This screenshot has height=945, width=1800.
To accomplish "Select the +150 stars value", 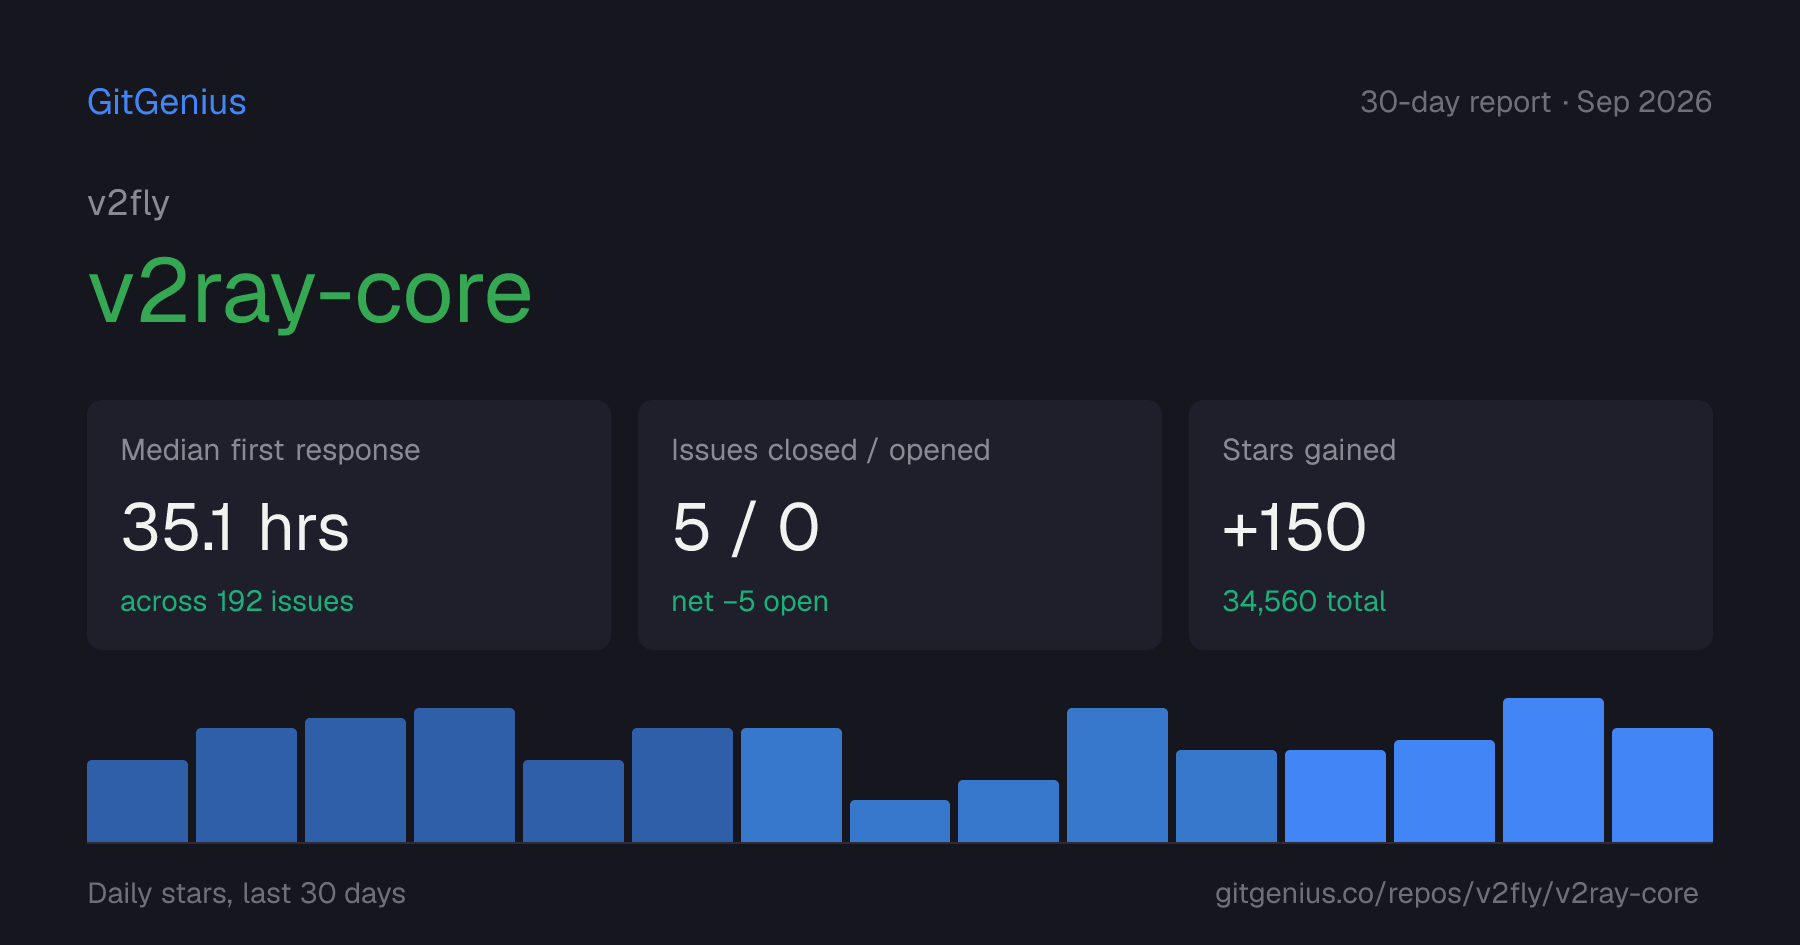I will tap(1294, 527).
